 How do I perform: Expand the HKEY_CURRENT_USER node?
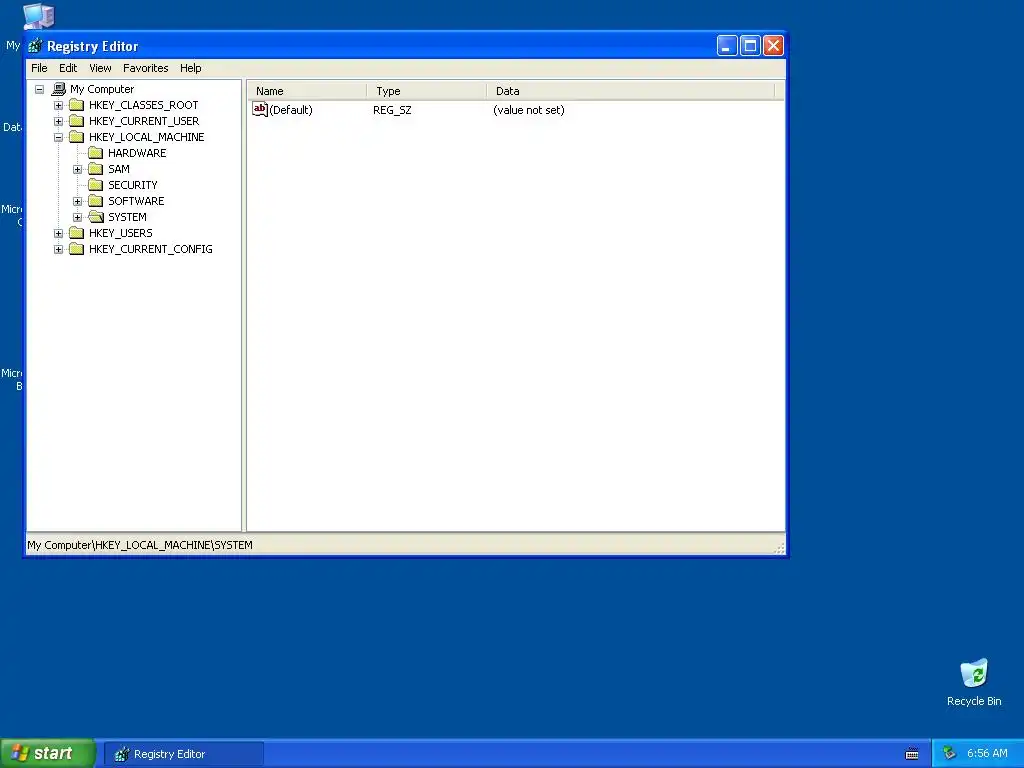coord(59,121)
